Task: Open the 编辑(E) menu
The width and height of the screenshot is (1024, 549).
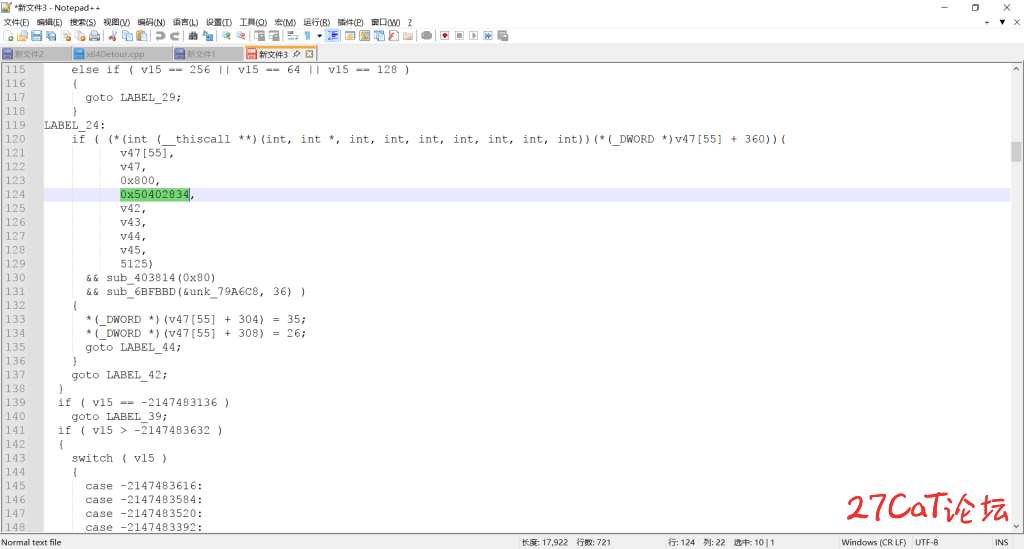Action: point(49,22)
